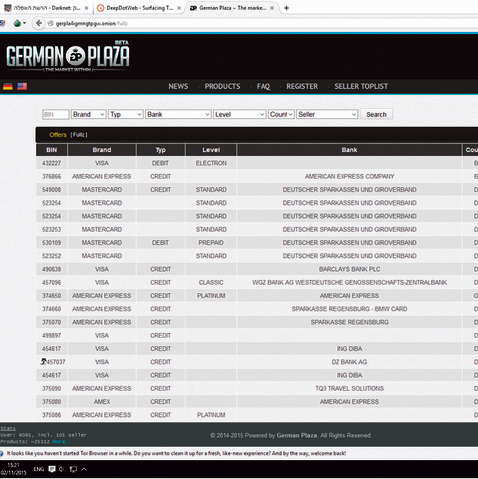Click BIN 530109 cell

click(52, 243)
